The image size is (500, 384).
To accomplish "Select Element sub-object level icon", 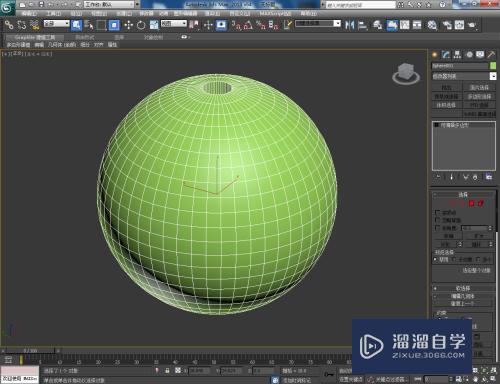I will 481,203.
